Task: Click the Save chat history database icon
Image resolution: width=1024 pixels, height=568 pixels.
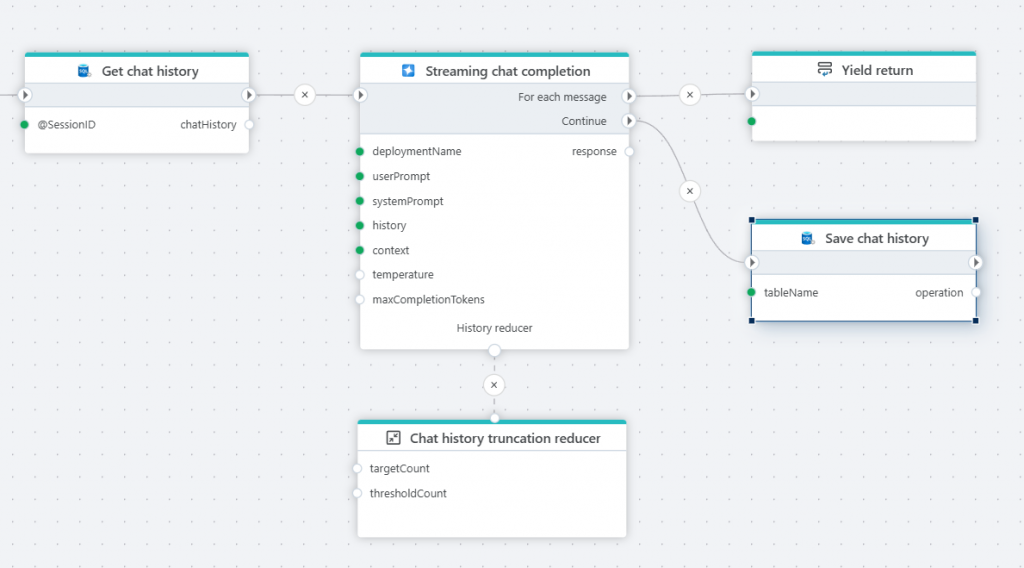Action: [808, 238]
